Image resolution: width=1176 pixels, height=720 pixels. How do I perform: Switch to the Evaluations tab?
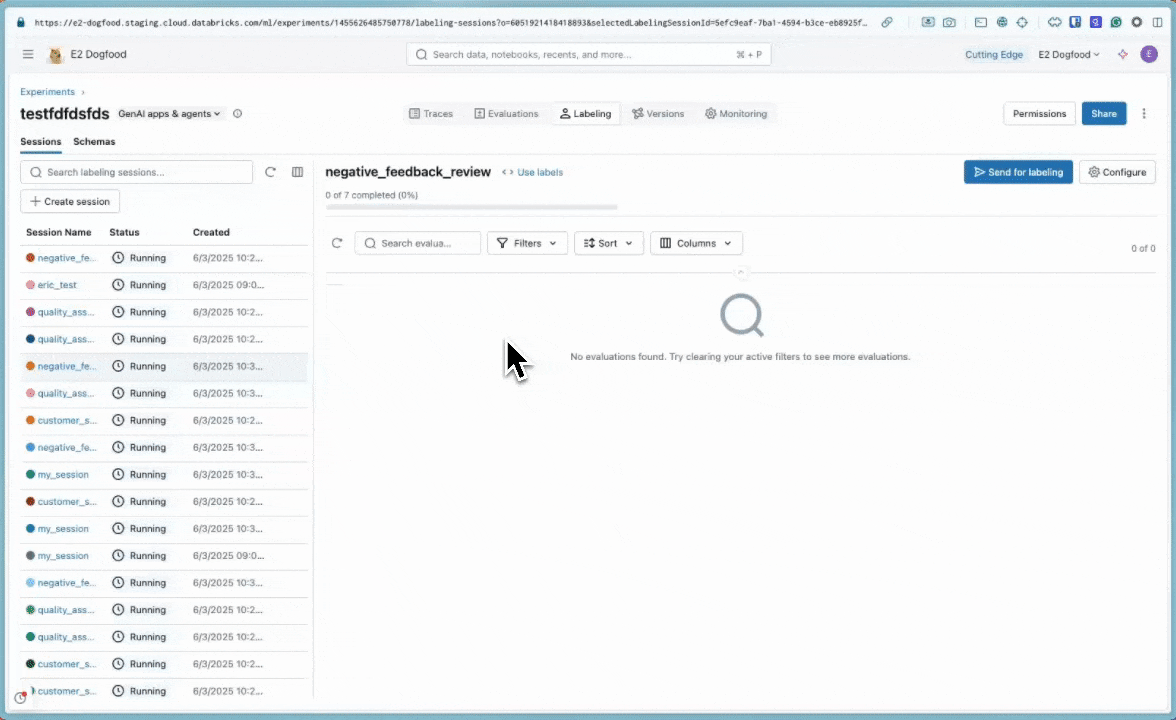[506, 114]
